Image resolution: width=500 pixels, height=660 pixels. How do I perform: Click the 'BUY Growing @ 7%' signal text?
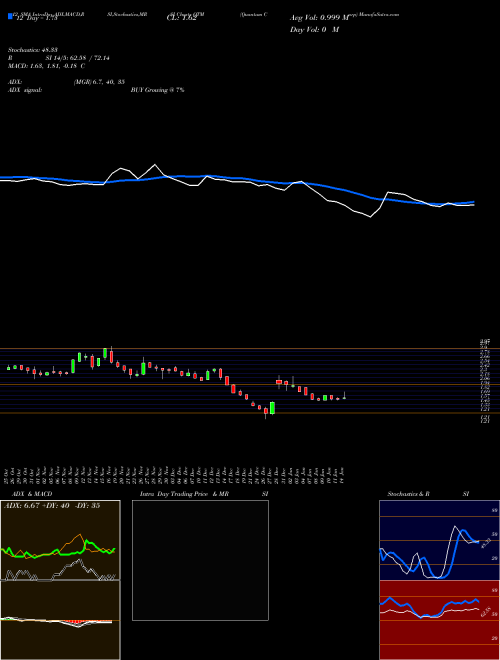pos(157,90)
